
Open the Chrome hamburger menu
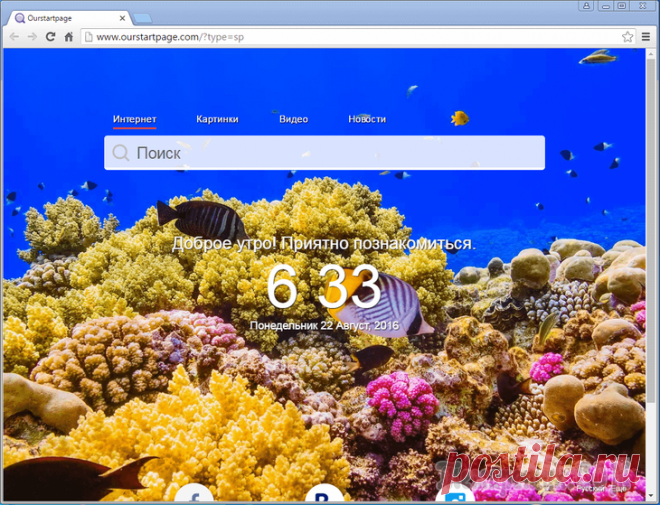tap(646, 37)
